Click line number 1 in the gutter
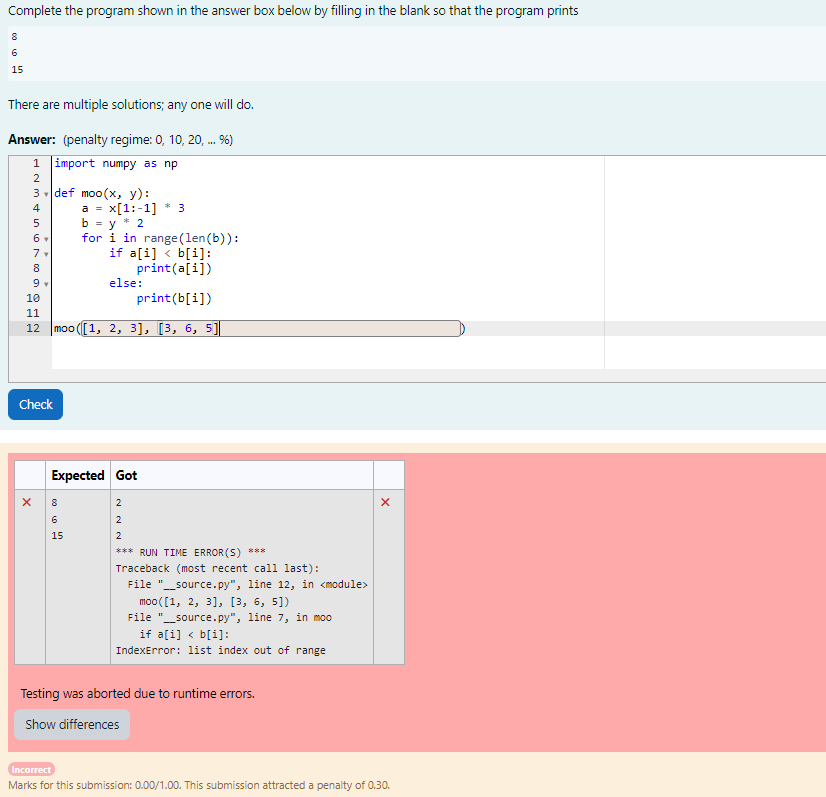The image size is (826, 797). tap(36, 163)
